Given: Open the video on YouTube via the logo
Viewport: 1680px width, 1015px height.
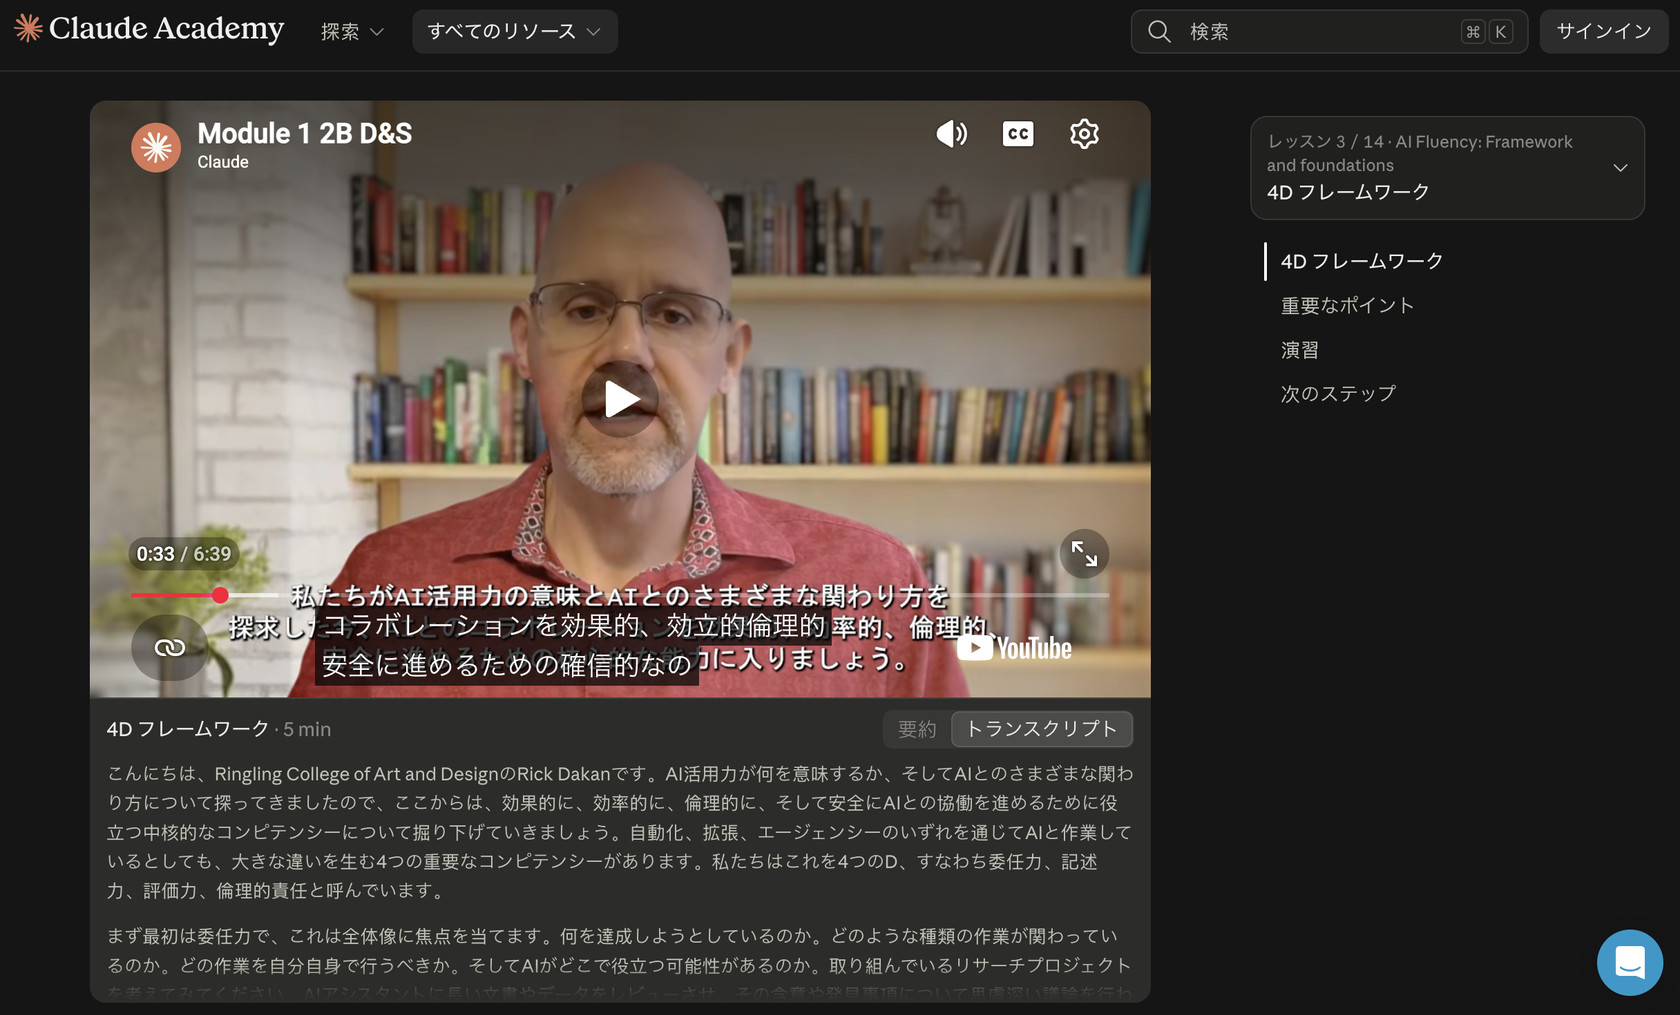Looking at the screenshot, I should tap(1014, 648).
